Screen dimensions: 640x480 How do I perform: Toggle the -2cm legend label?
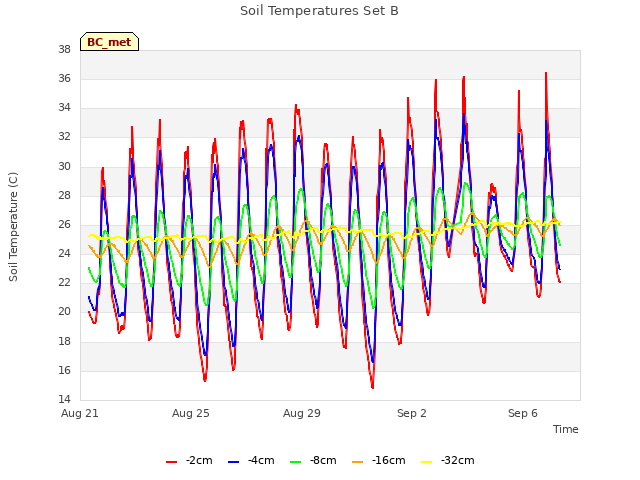click(x=199, y=460)
